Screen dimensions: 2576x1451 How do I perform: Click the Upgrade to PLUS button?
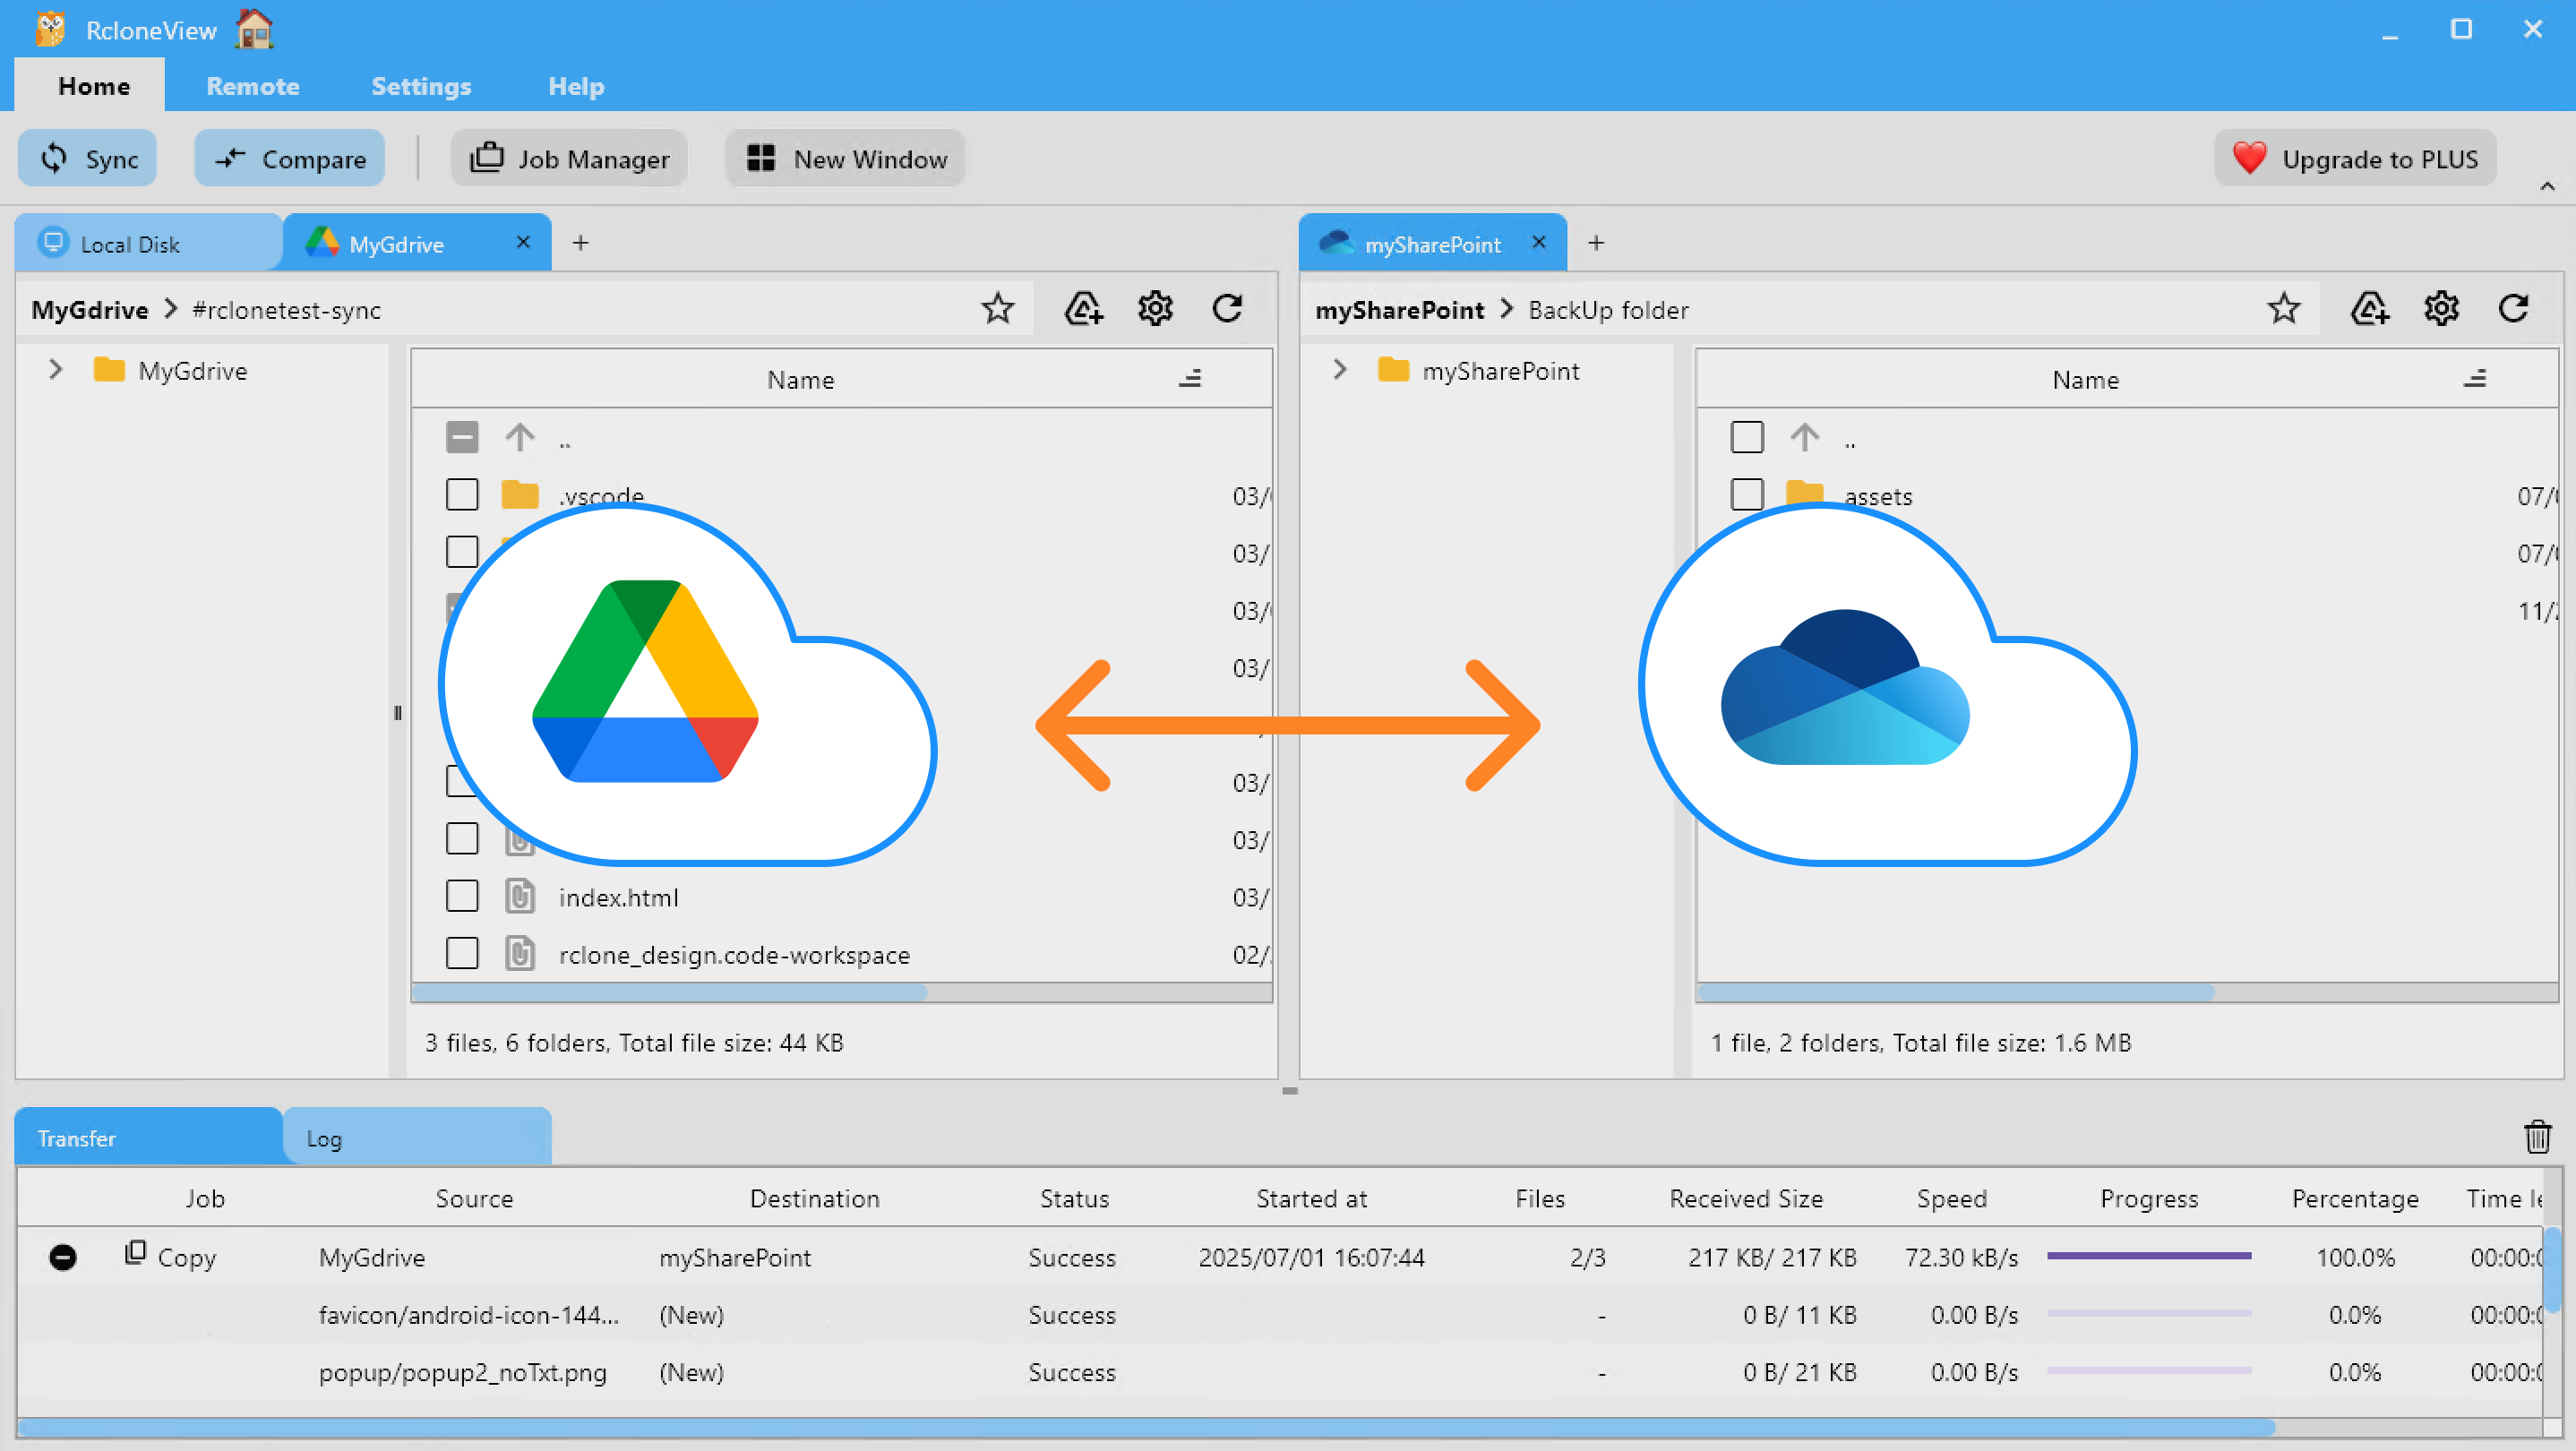[x=2355, y=158]
